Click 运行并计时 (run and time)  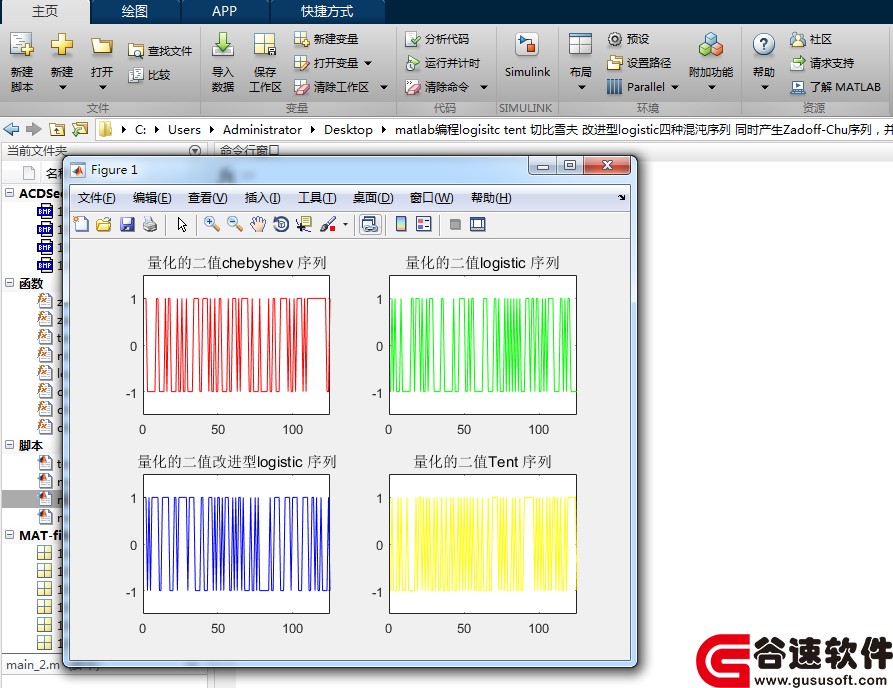(443, 63)
